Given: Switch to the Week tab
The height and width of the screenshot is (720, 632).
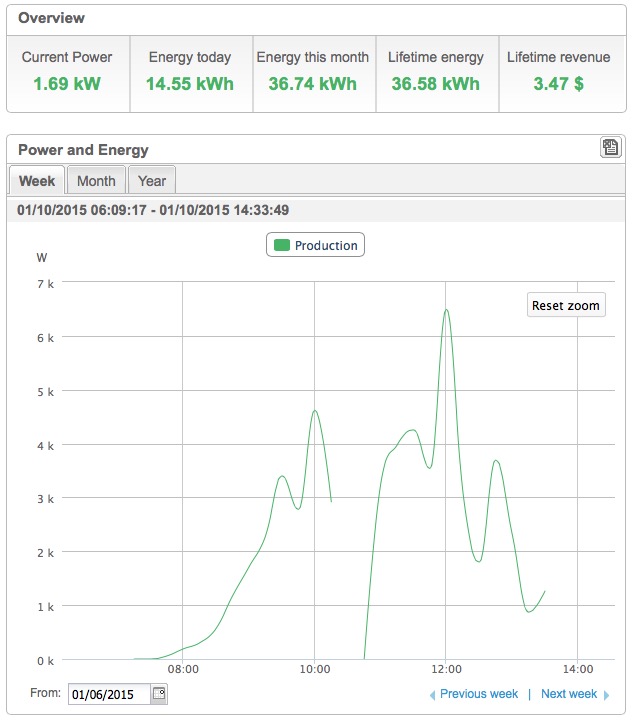Looking at the screenshot, I should [37, 181].
